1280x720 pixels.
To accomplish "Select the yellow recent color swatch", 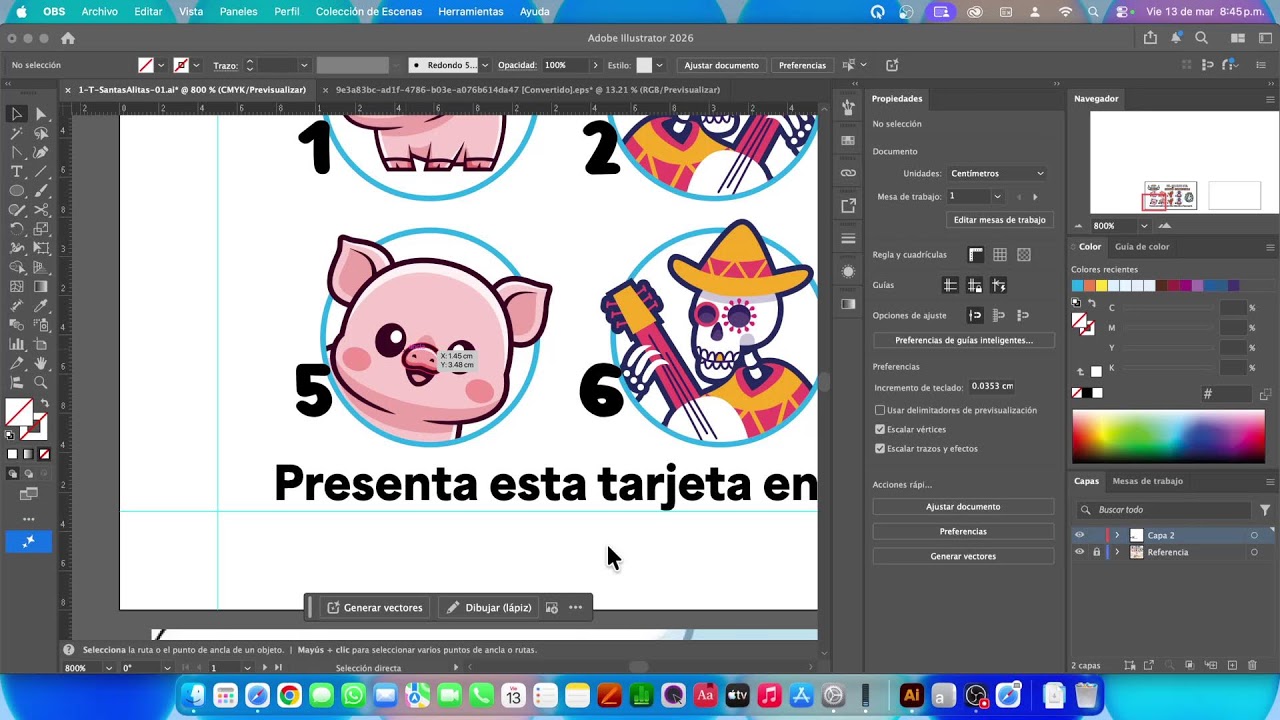I will point(1101,286).
